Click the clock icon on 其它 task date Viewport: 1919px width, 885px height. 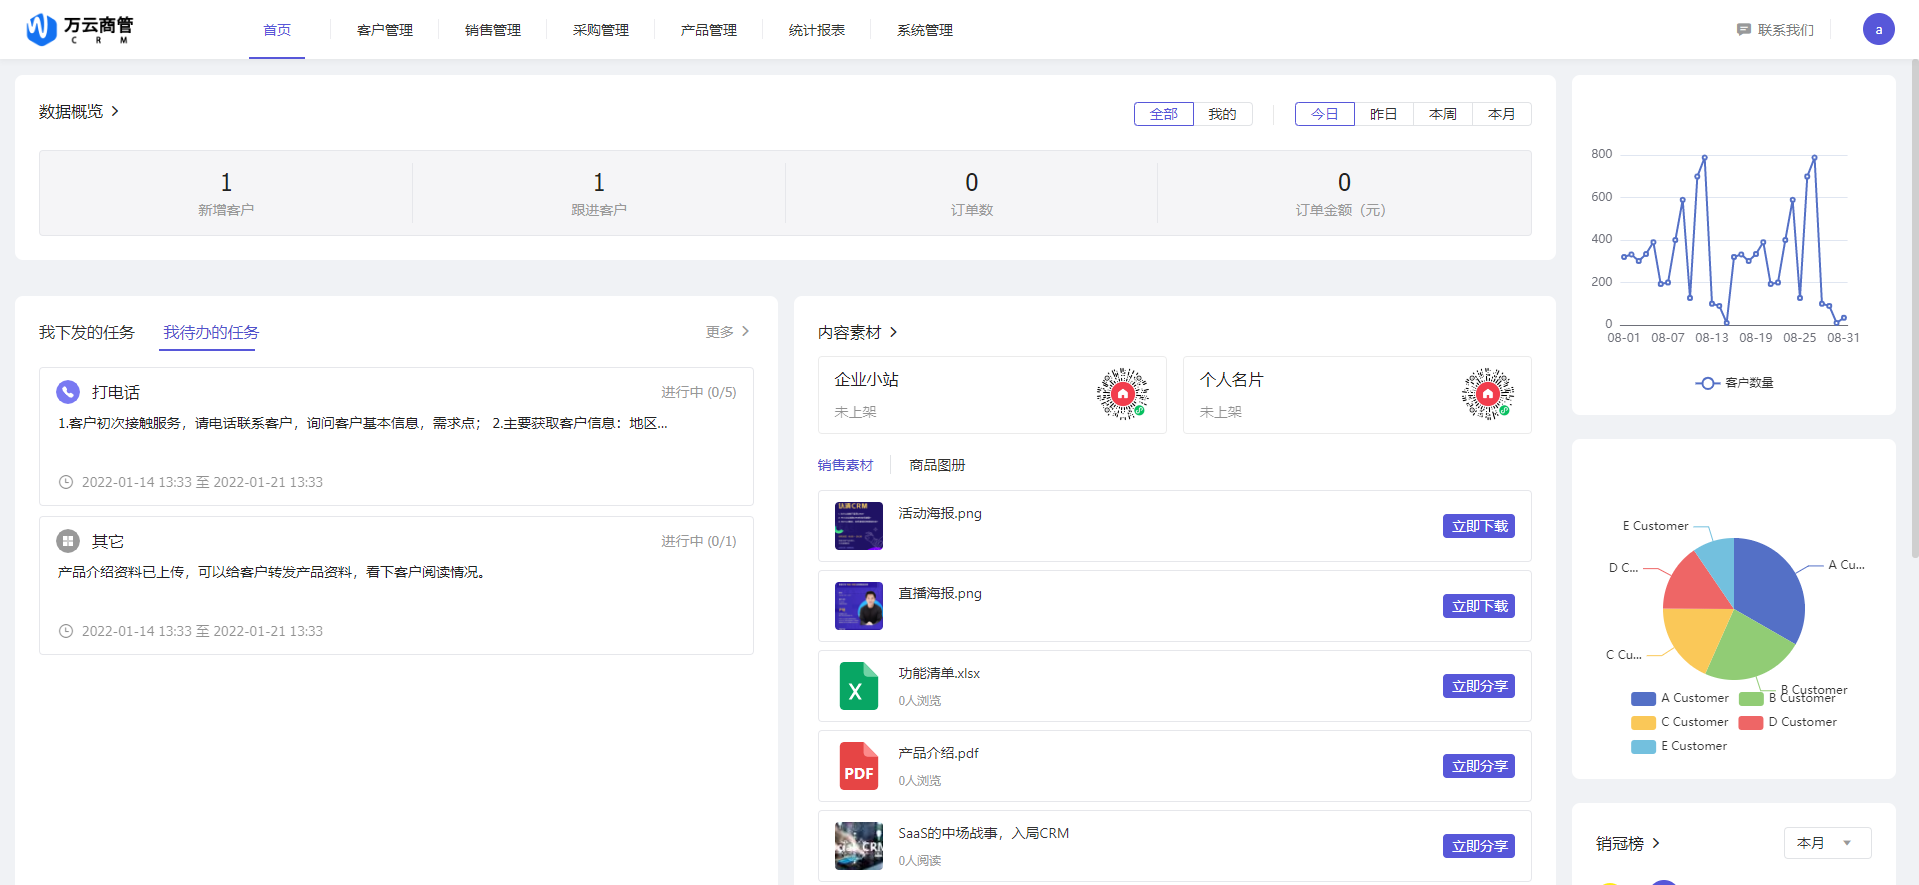[x=66, y=631]
